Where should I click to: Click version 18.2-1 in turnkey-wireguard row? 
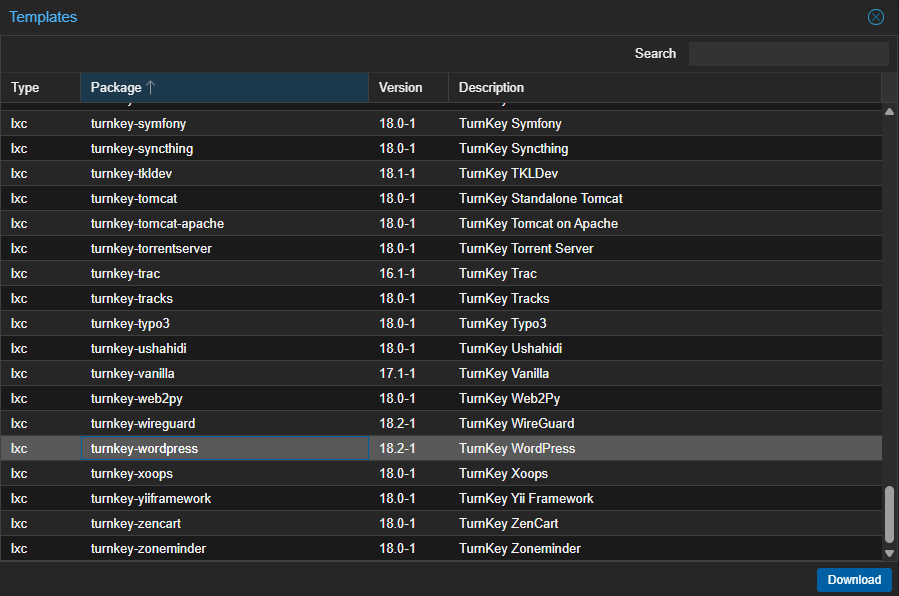coord(397,424)
